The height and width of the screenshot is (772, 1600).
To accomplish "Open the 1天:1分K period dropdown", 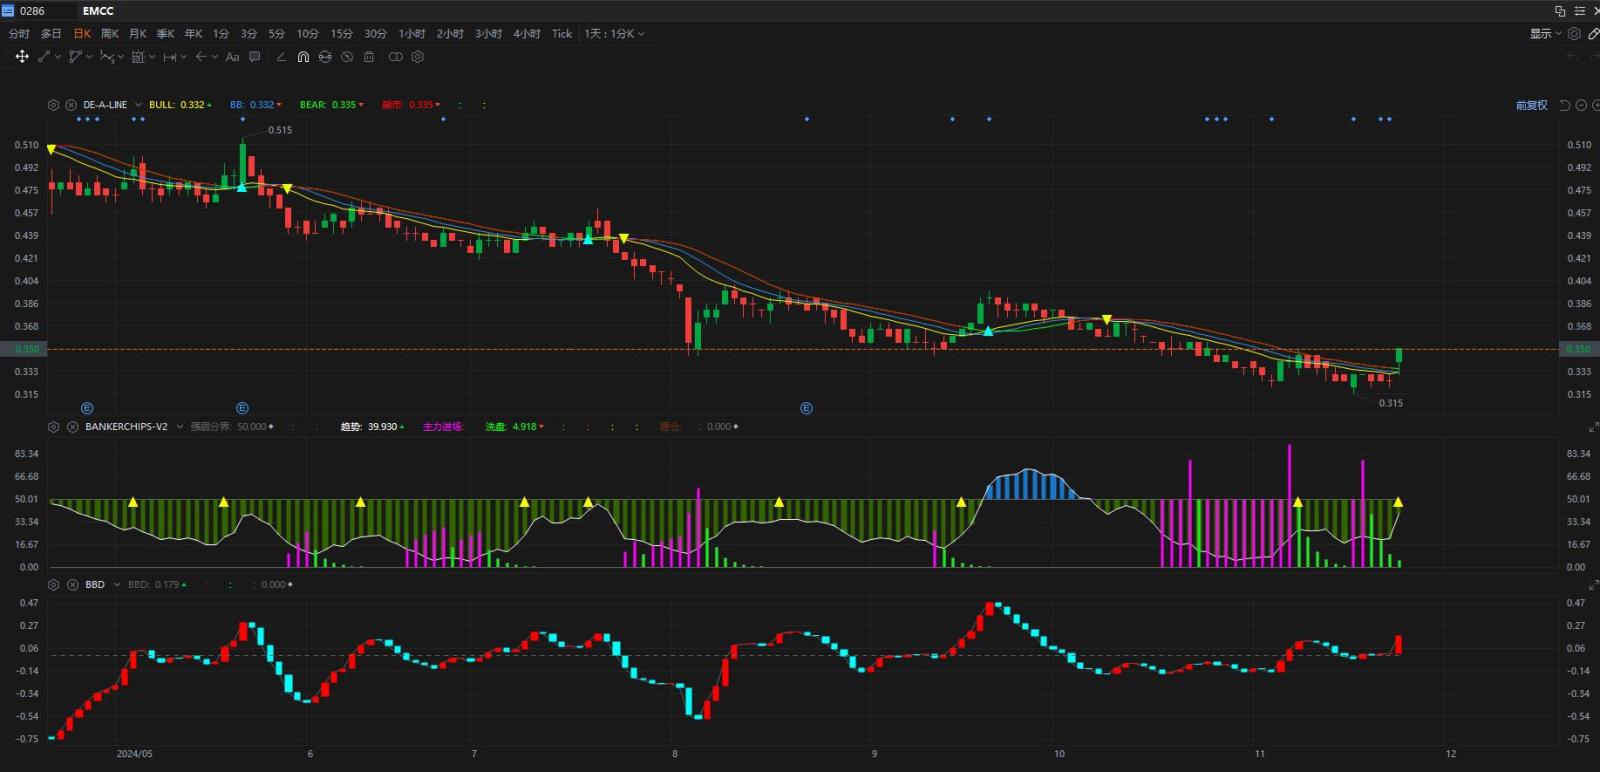I will tap(614, 34).
